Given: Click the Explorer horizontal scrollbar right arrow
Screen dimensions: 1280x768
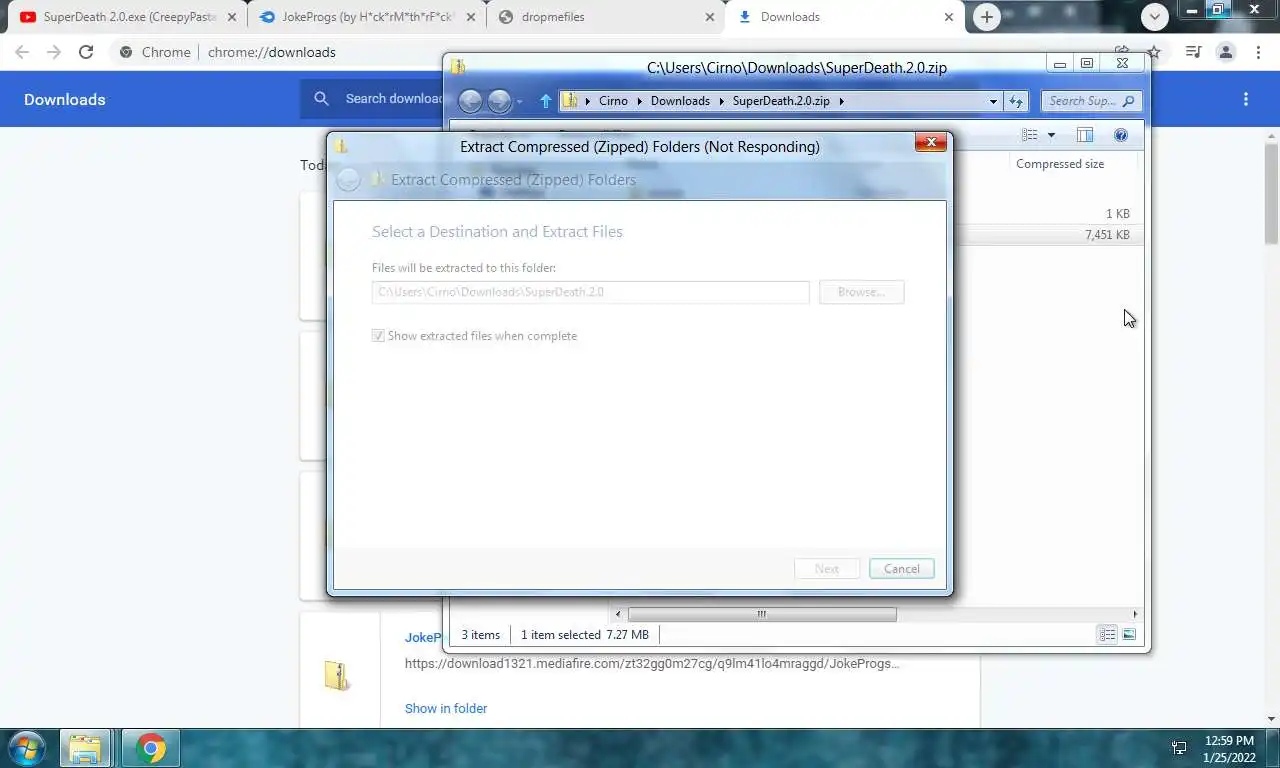Looking at the screenshot, I should pos(1134,614).
